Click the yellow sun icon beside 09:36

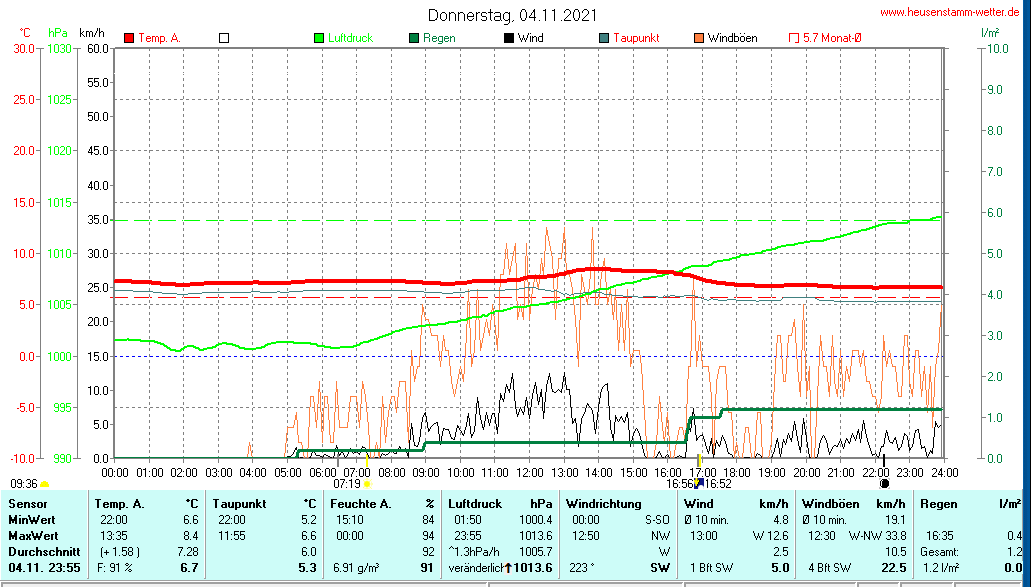click(x=45, y=484)
